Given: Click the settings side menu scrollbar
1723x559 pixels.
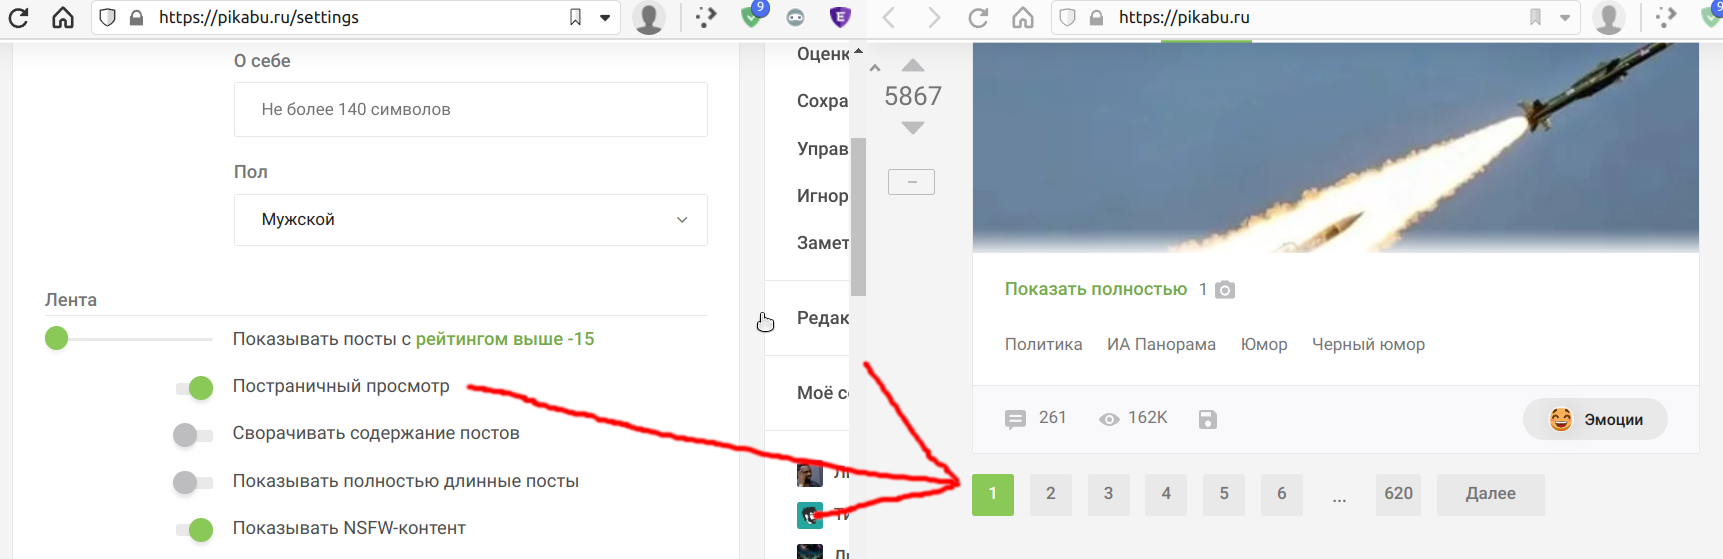Looking at the screenshot, I should click(858, 217).
